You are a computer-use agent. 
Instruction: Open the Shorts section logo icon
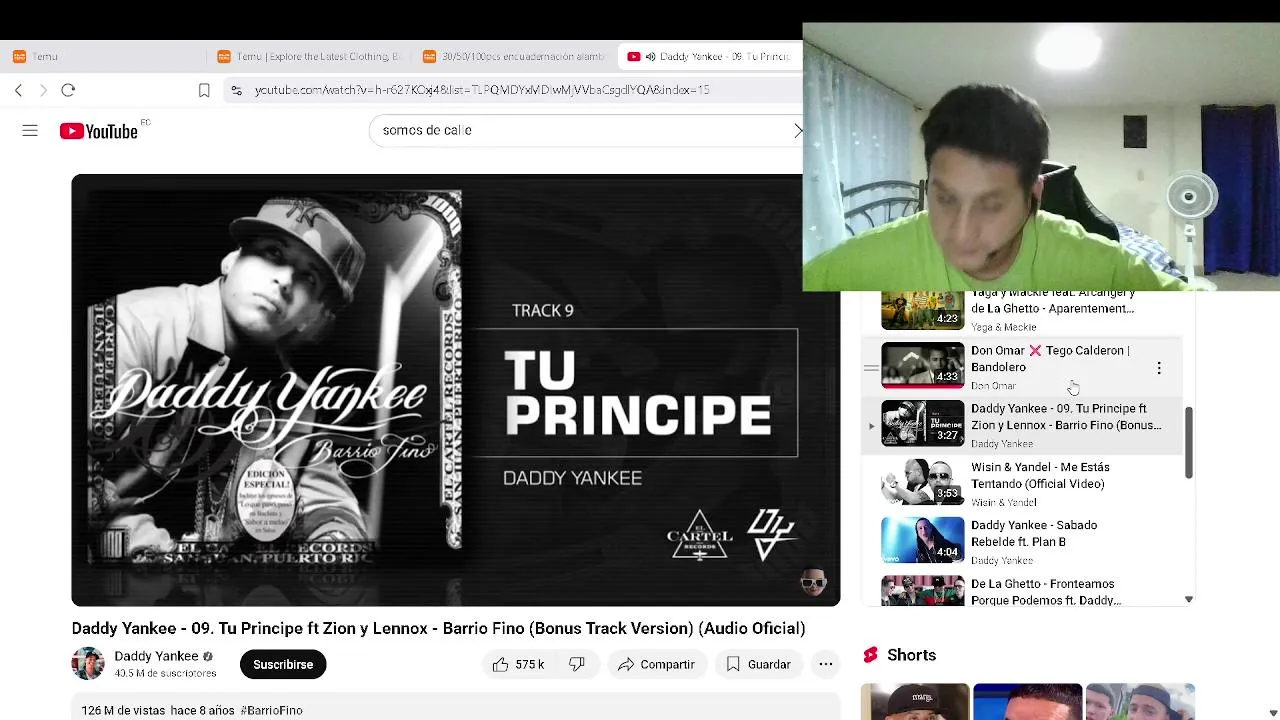click(870, 655)
